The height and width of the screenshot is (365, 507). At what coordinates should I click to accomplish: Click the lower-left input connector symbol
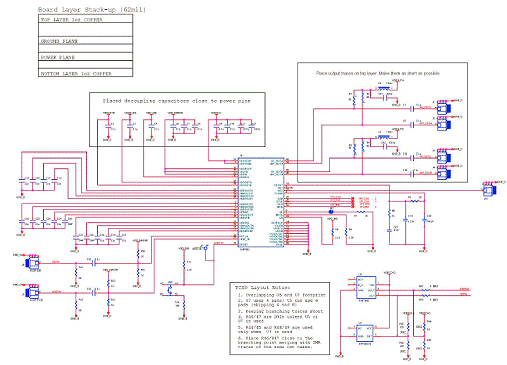click(33, 292)
